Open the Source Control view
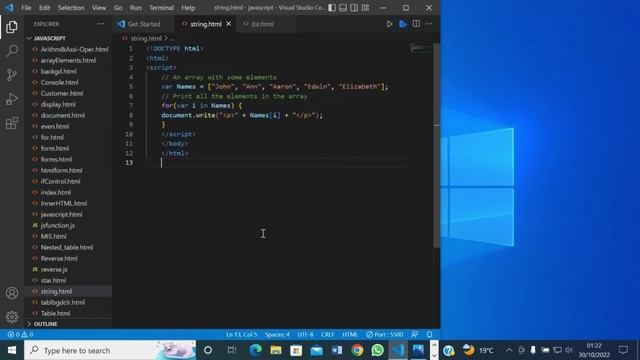The image size is (640, 360). pos(12,75)
